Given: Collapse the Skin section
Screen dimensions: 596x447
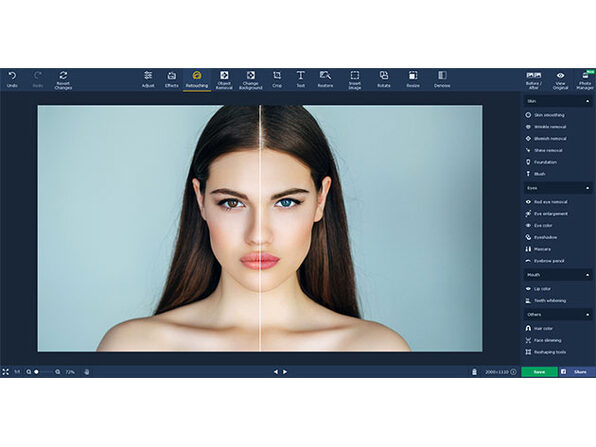Looking at the screenshot, I should (587, 101).
